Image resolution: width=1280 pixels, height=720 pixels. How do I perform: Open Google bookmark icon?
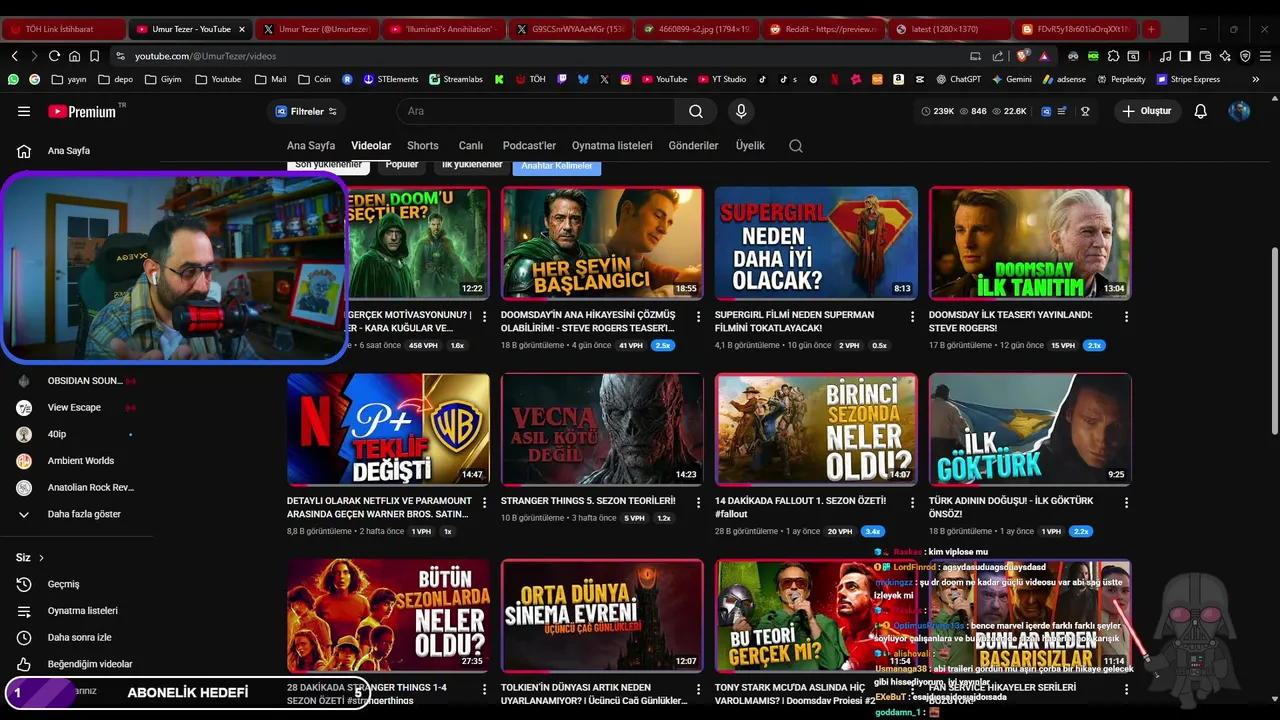click(x=35, y=79)
